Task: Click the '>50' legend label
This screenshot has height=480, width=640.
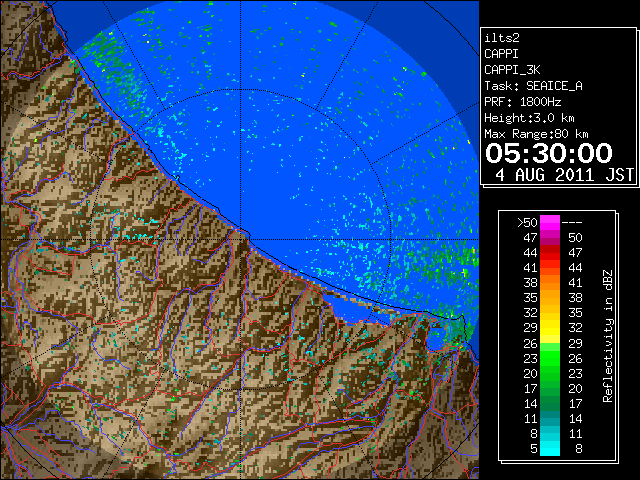Action: [527, 223]
